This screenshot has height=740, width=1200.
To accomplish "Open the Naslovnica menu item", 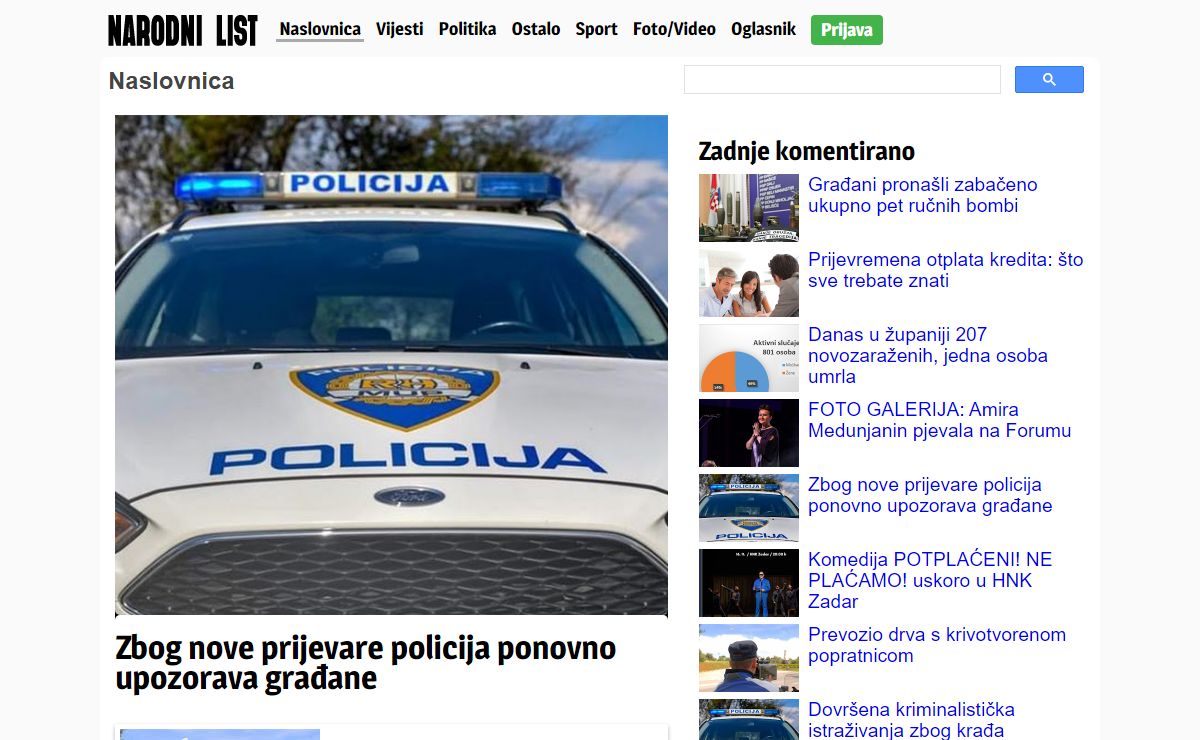I will pos(320,29).
